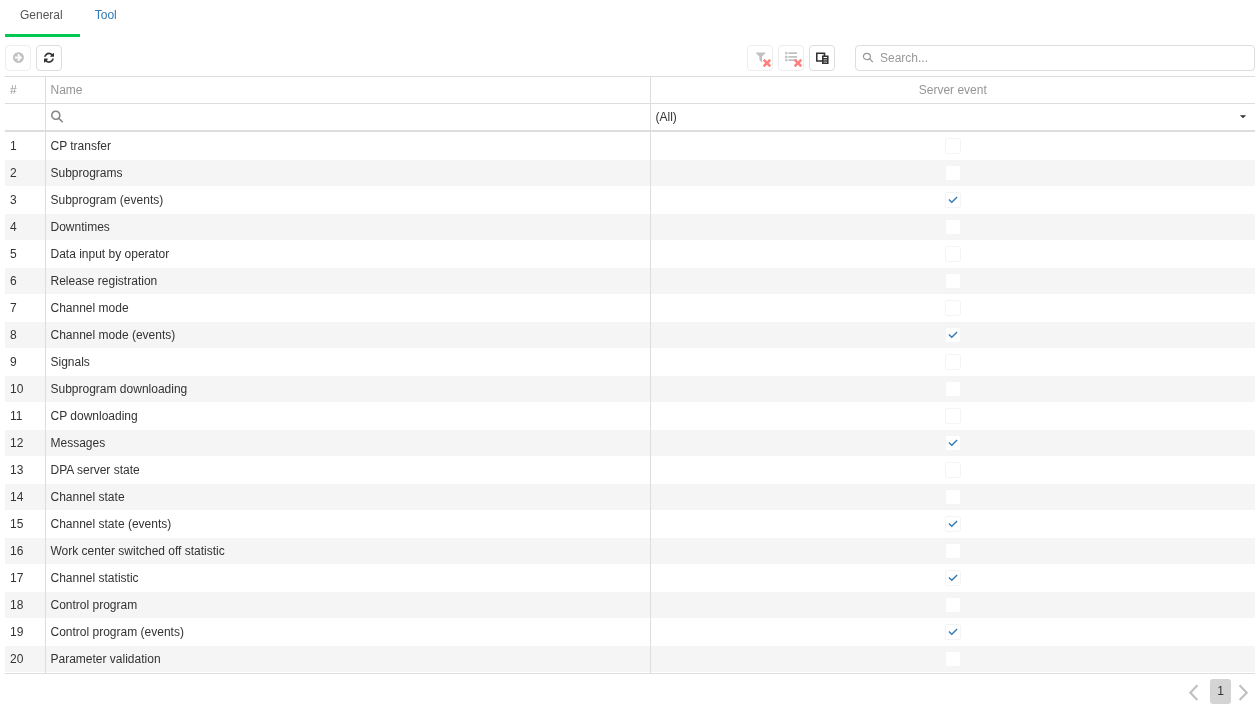Select the Channel mode (events) row name
This screenshot has width=1260, height=707.
click(x=113, y=335)
